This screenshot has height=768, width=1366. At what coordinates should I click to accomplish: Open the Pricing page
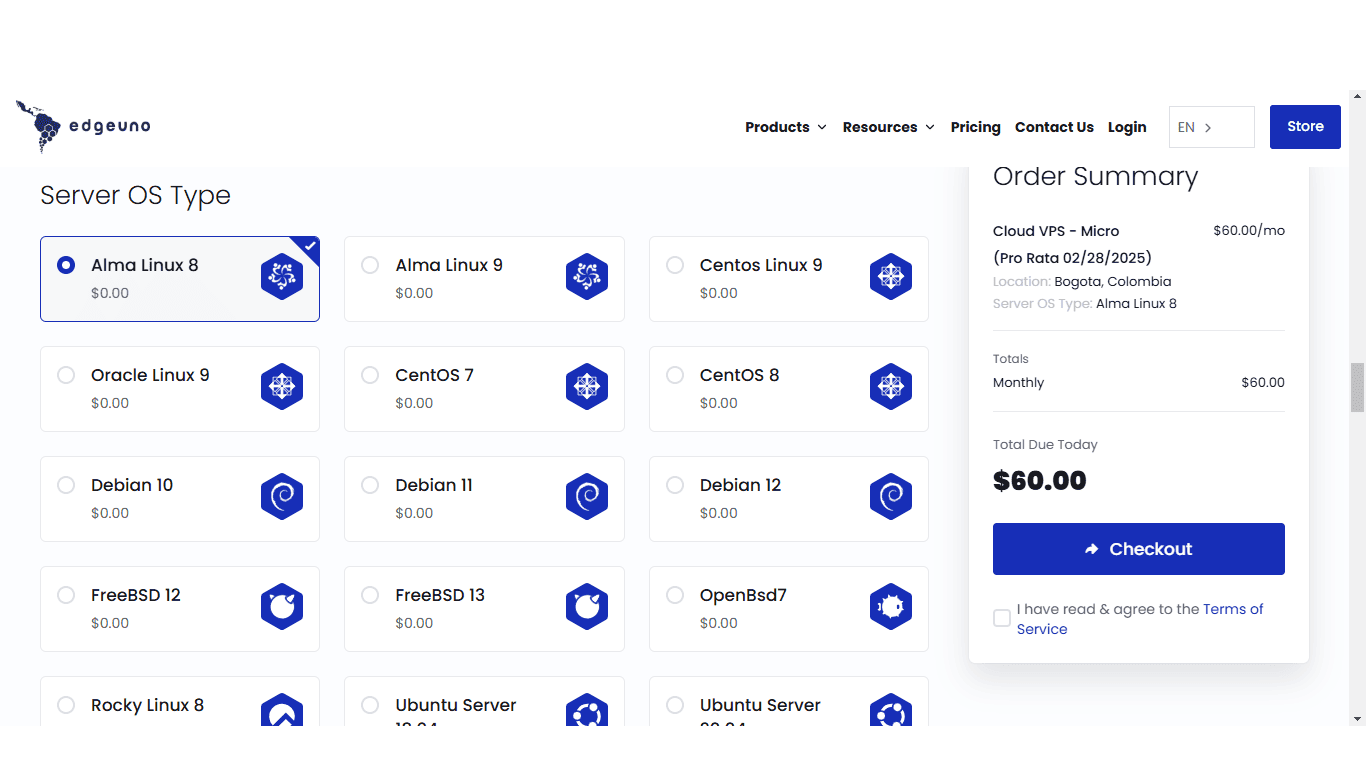coord(976,127)
